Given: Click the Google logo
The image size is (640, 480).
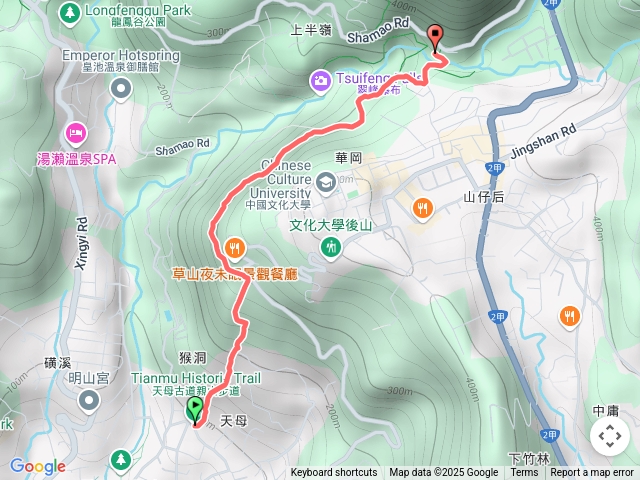Looking at the screenshot, I should 38,466.
